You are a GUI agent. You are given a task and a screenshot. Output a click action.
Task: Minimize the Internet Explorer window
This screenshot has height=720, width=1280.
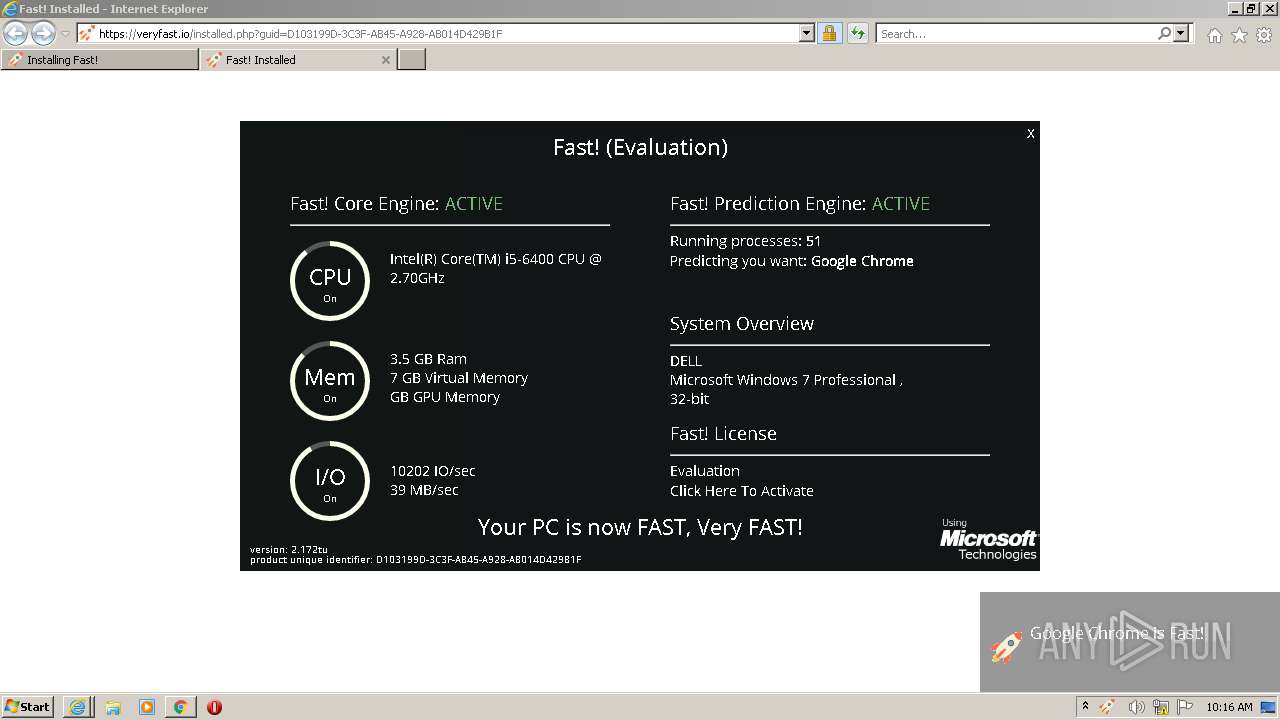tap(1235, 9)
